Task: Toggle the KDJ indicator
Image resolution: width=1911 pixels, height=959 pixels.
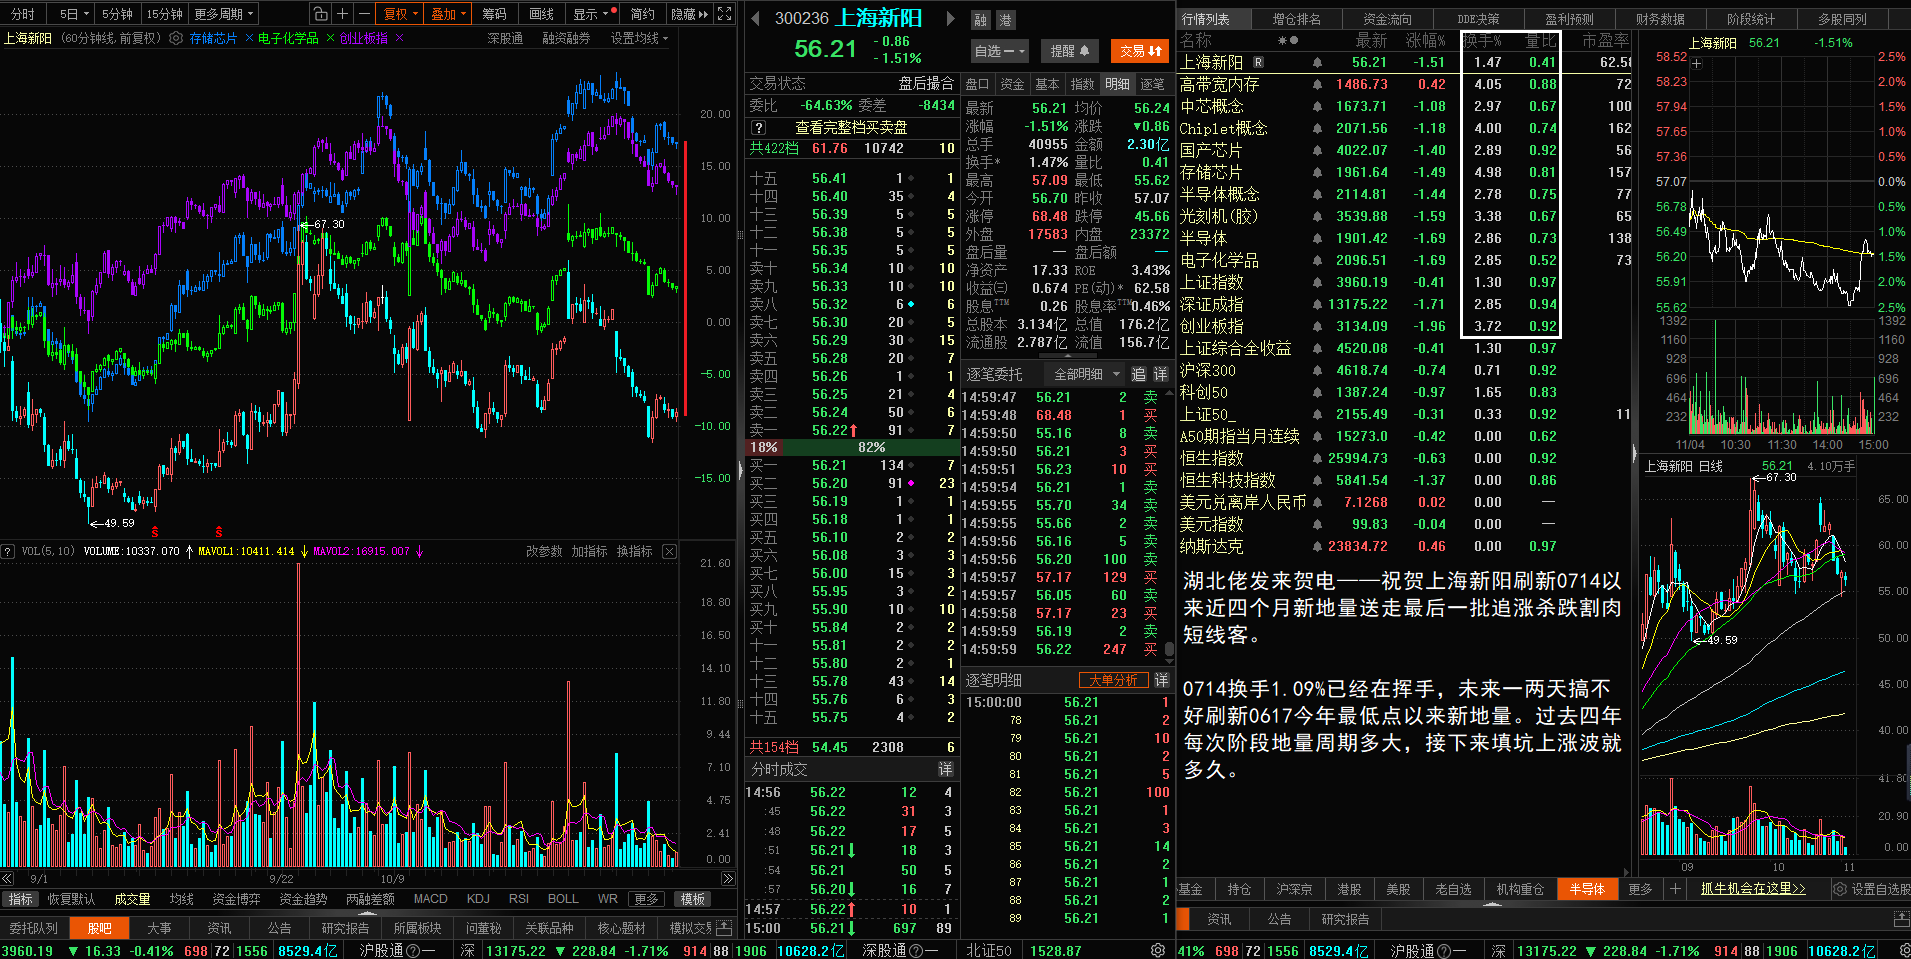Action: (x=478, y=899)
